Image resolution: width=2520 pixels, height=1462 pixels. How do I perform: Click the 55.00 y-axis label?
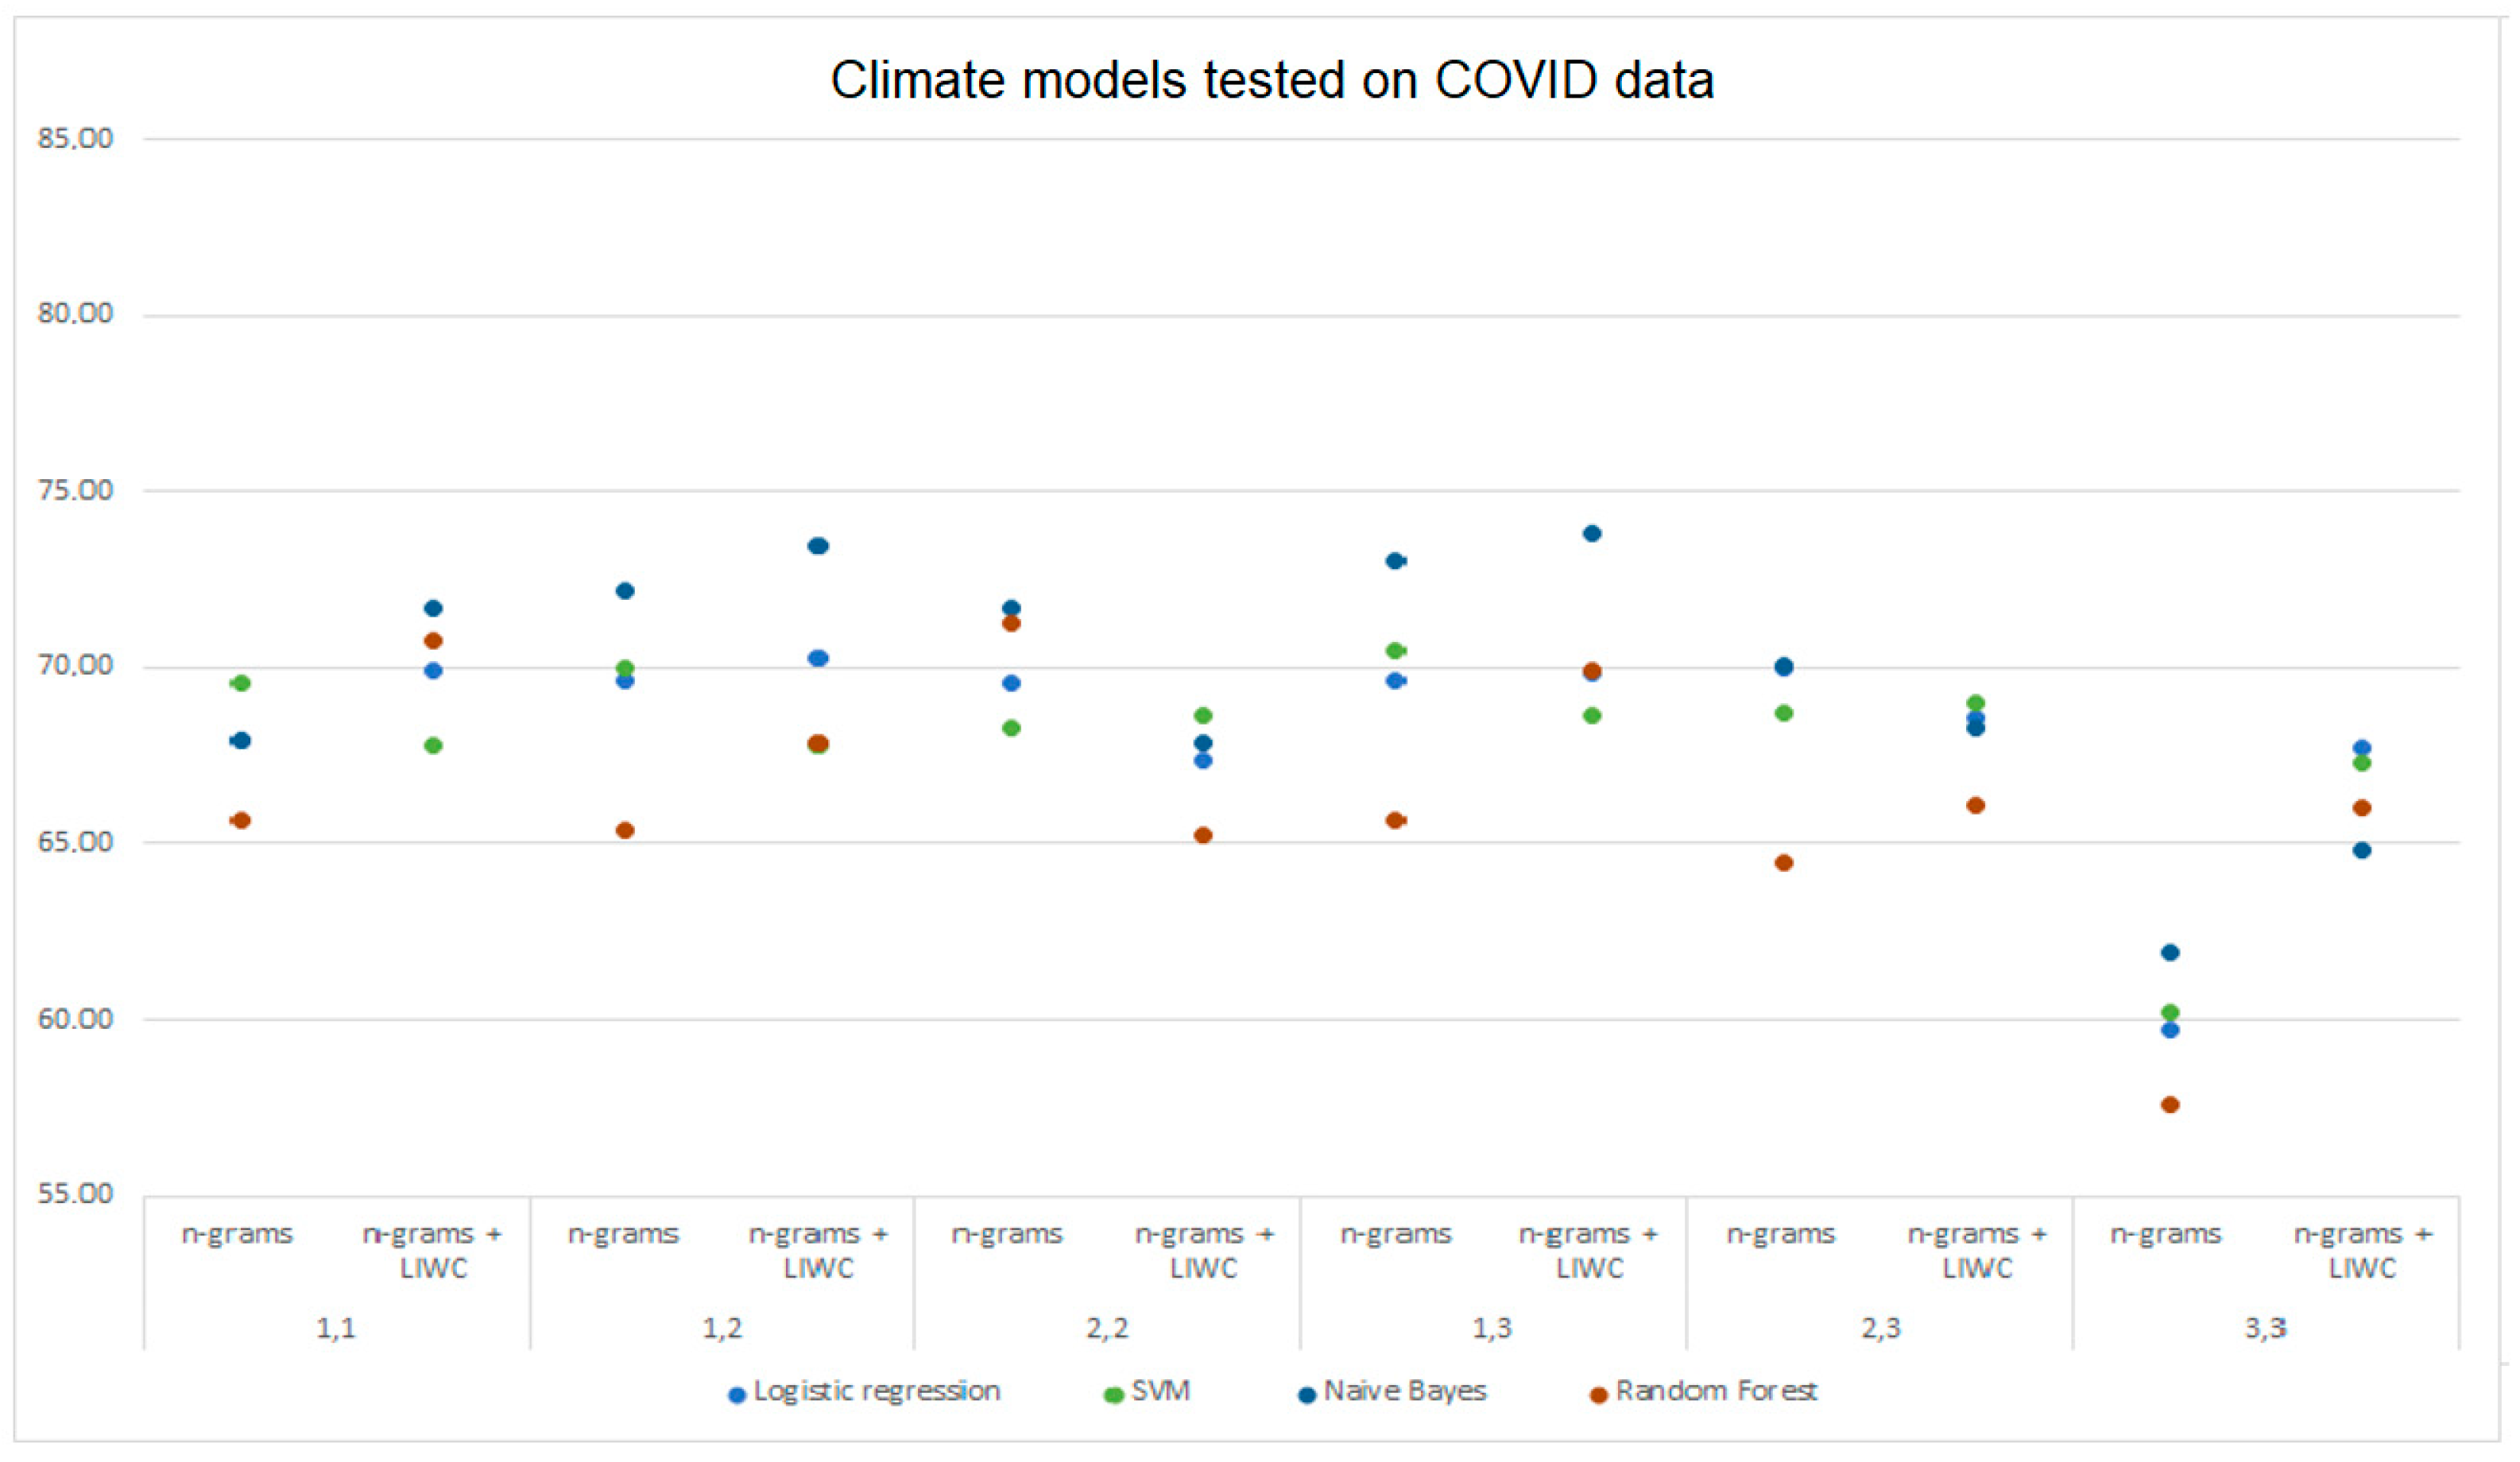[x=75, y=1194]
